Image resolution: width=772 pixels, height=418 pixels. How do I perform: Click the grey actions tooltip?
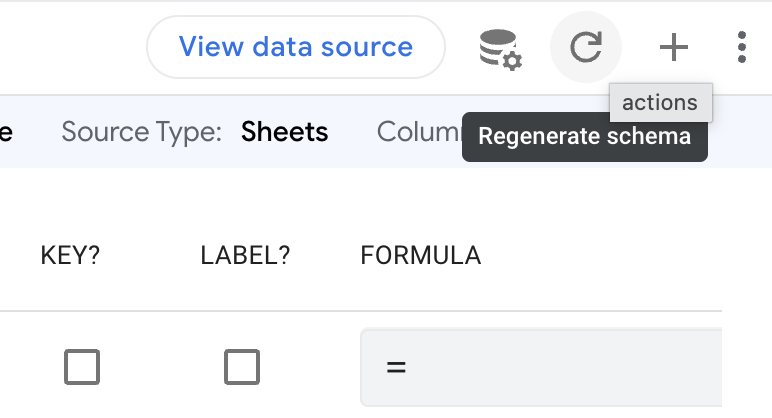(660, 102)
